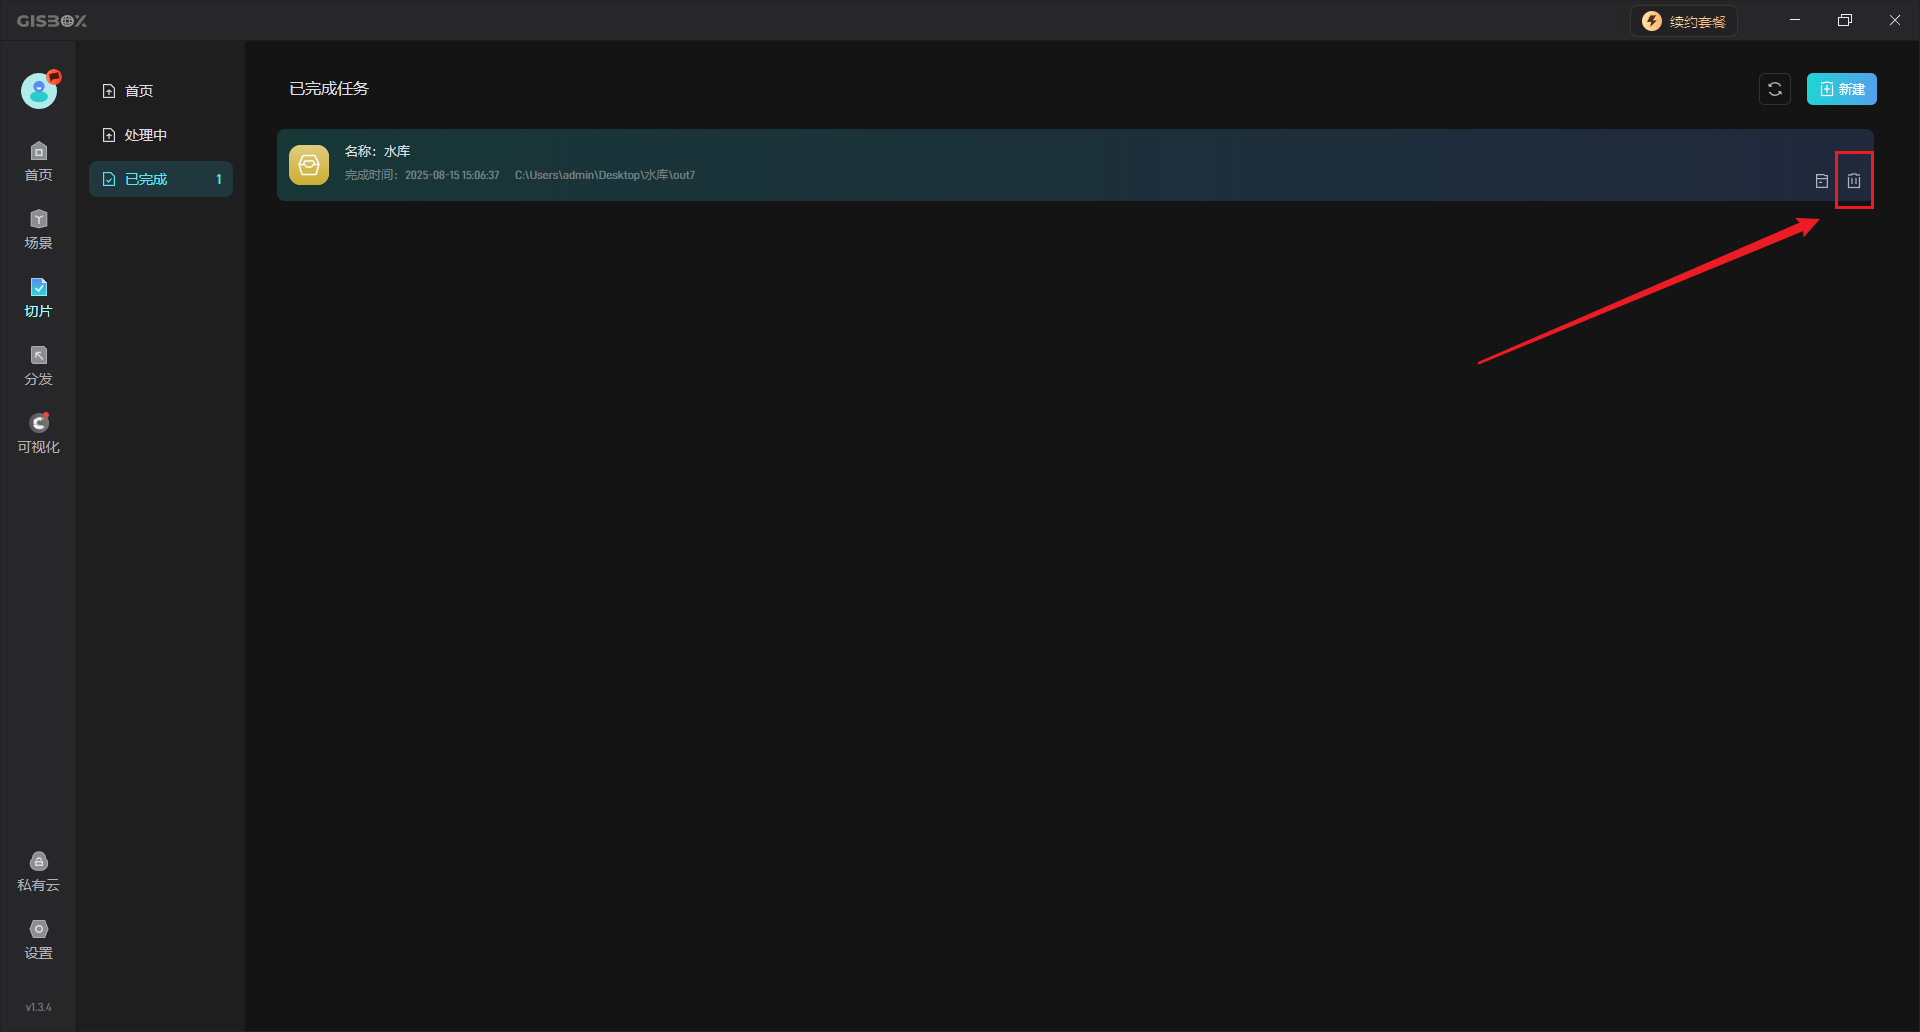Click the user avatar icon

tap(39, 91)
